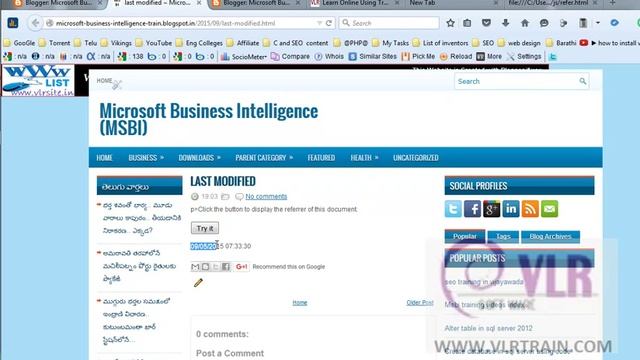Switch to the Popular tab
Screen dimensions: 640x360
(464, 236)
